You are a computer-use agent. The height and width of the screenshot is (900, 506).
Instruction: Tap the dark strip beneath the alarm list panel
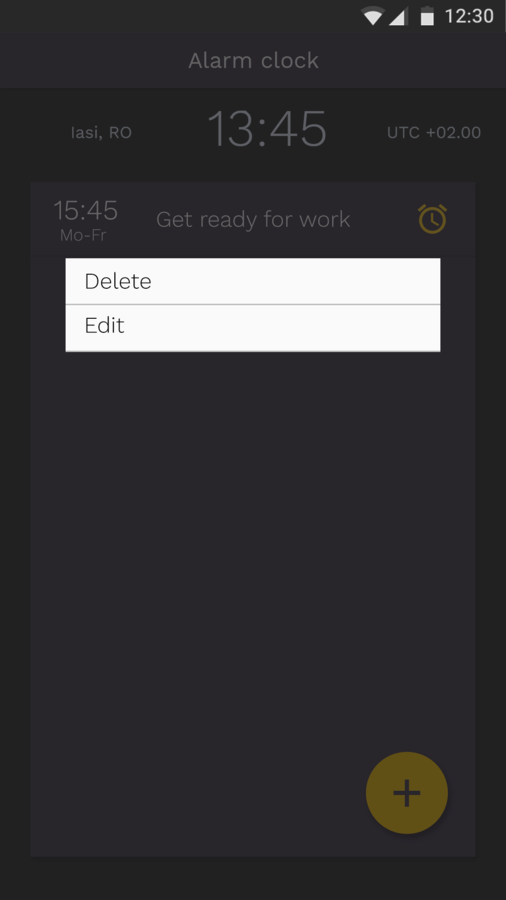tap(253, 878)
